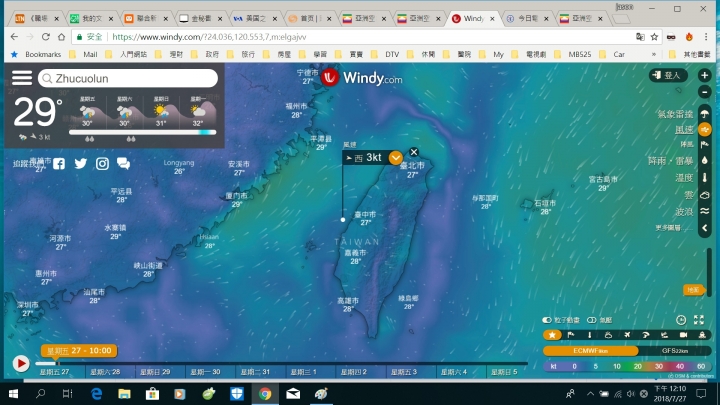Open 星期一 forecast with 32° high
Viewport: 720px width, 405px height.
[x=198, y=112]
